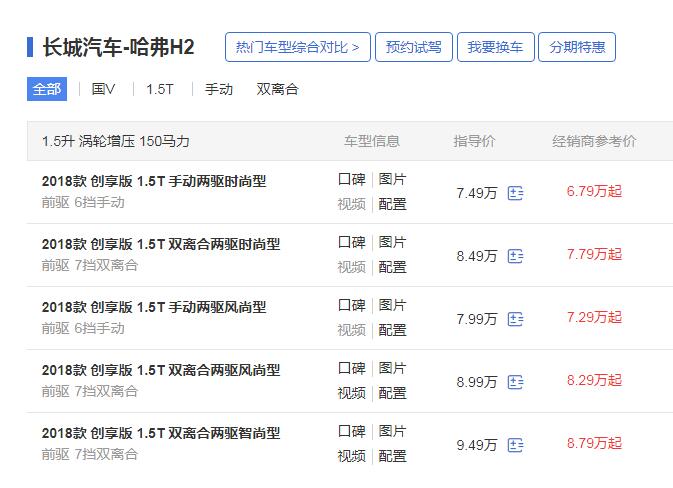Open 图片 for 双离合两驱时尚型 row
Image resolution: width=673 pixels, height=488 pixels.
[x=392, y=242]
